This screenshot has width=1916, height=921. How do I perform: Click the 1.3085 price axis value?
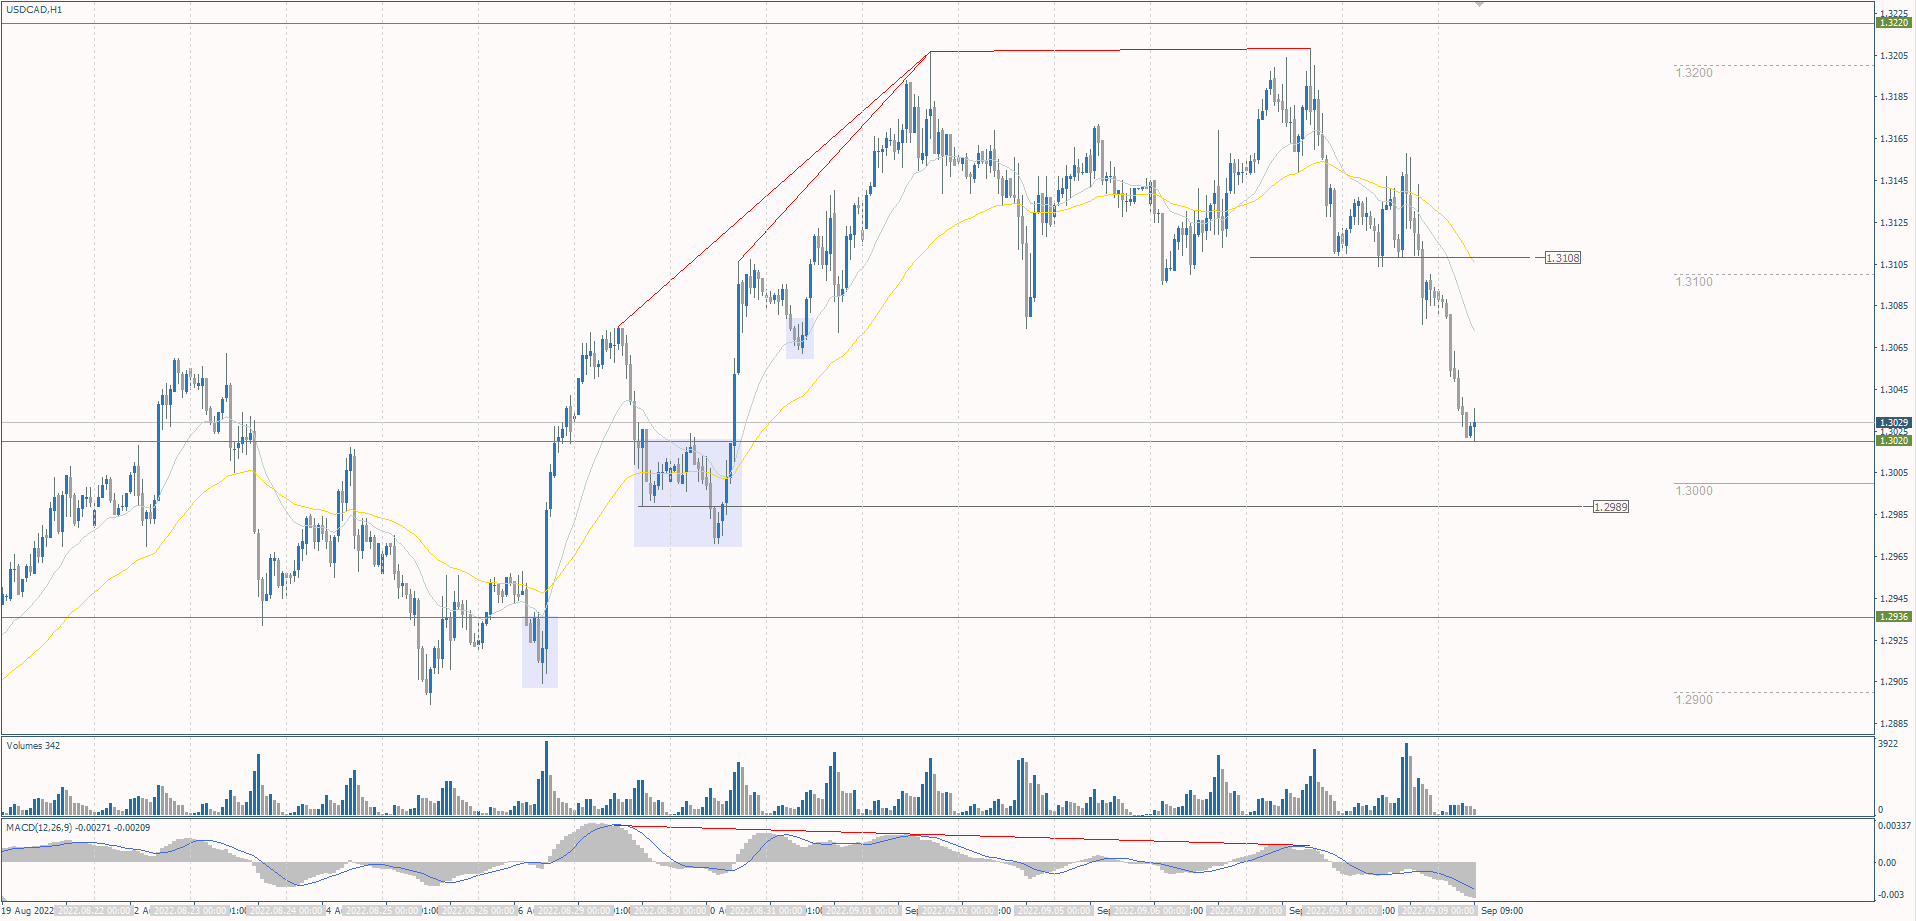[x=1893, y=306]
